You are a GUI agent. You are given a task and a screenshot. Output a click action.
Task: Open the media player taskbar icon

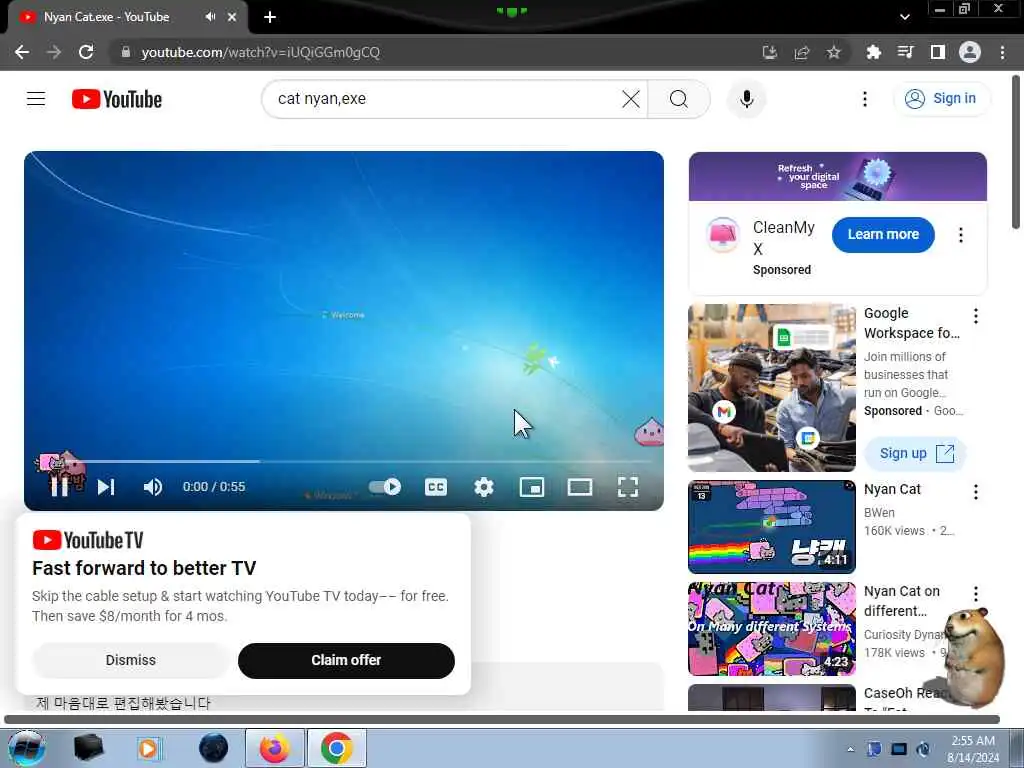(x=148, y=748)
